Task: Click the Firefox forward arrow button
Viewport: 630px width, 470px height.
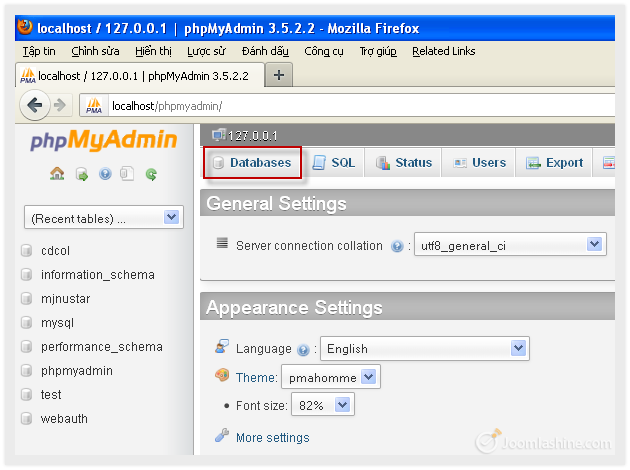Action: (60, 105)
